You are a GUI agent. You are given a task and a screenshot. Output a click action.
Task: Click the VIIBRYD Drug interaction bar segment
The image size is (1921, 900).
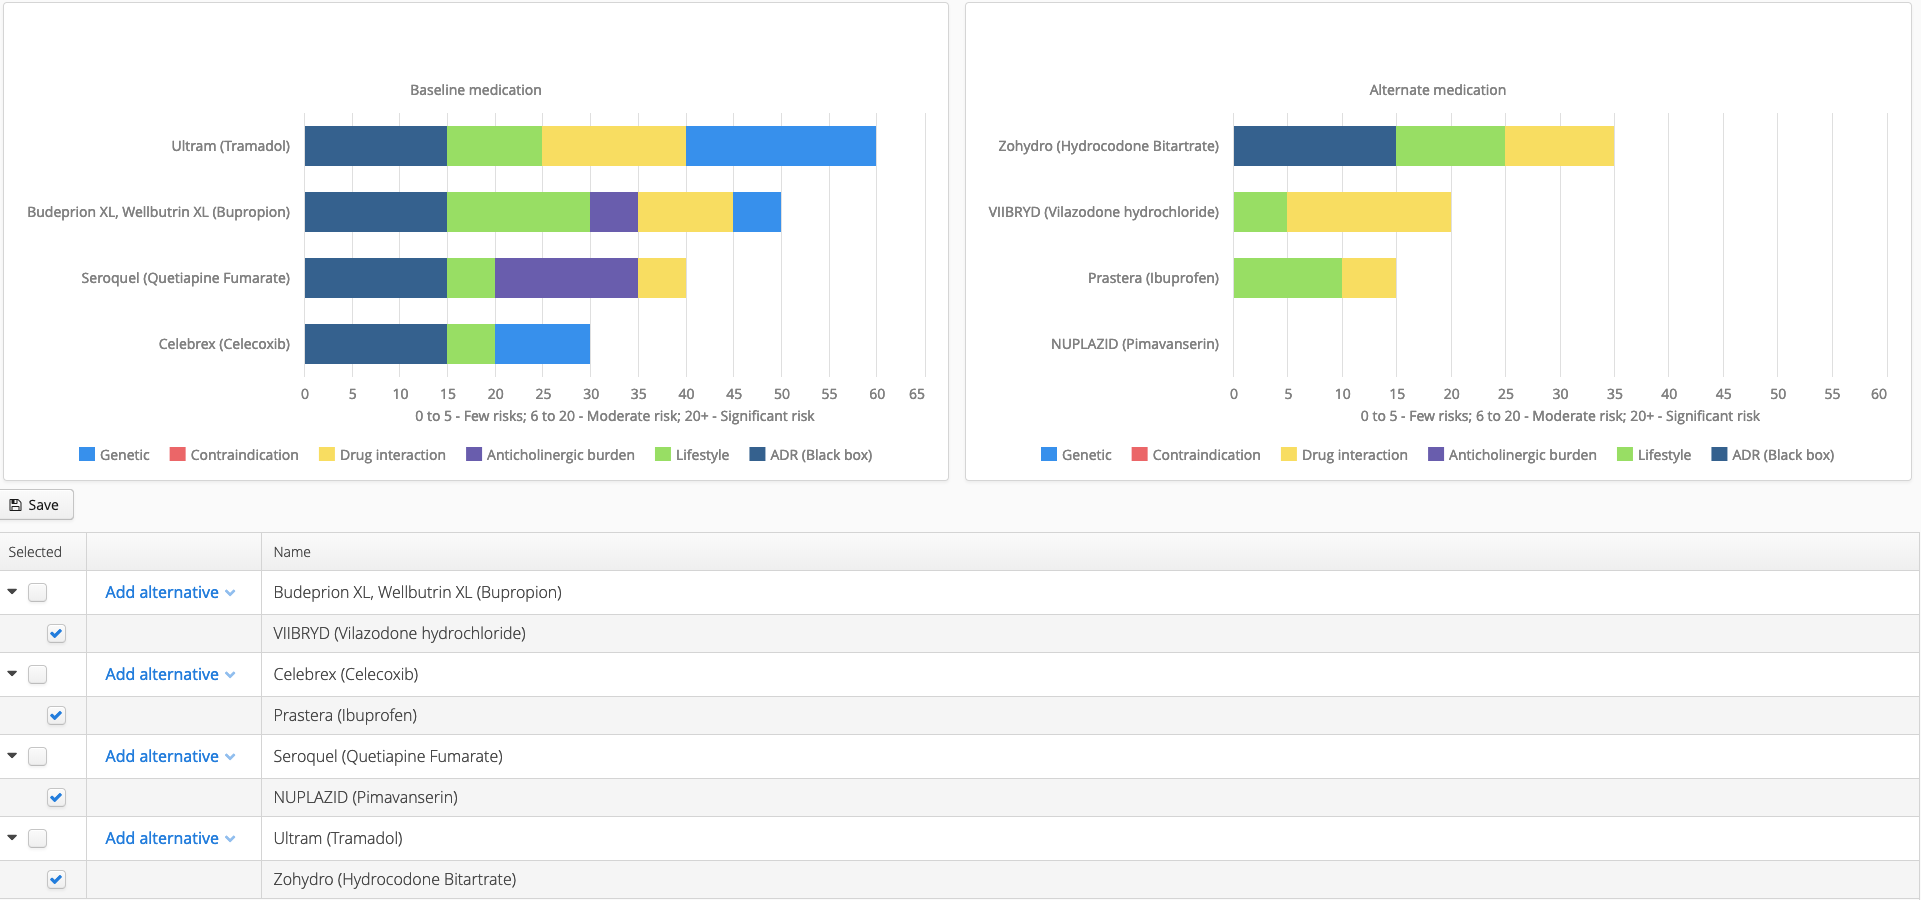1369,212
